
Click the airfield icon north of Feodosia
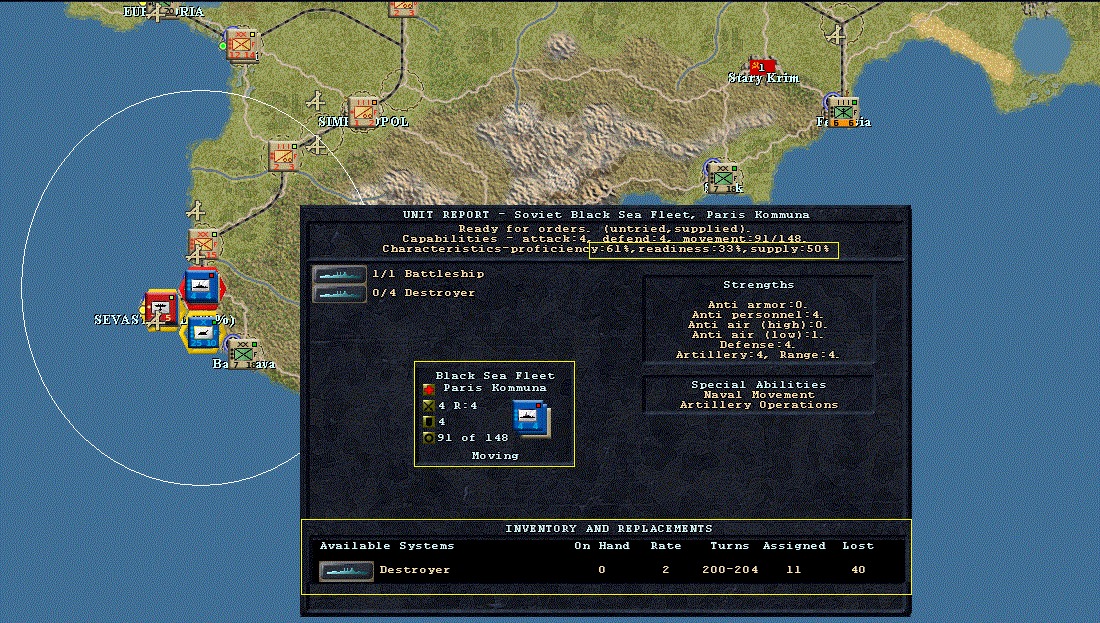(836, 34)
